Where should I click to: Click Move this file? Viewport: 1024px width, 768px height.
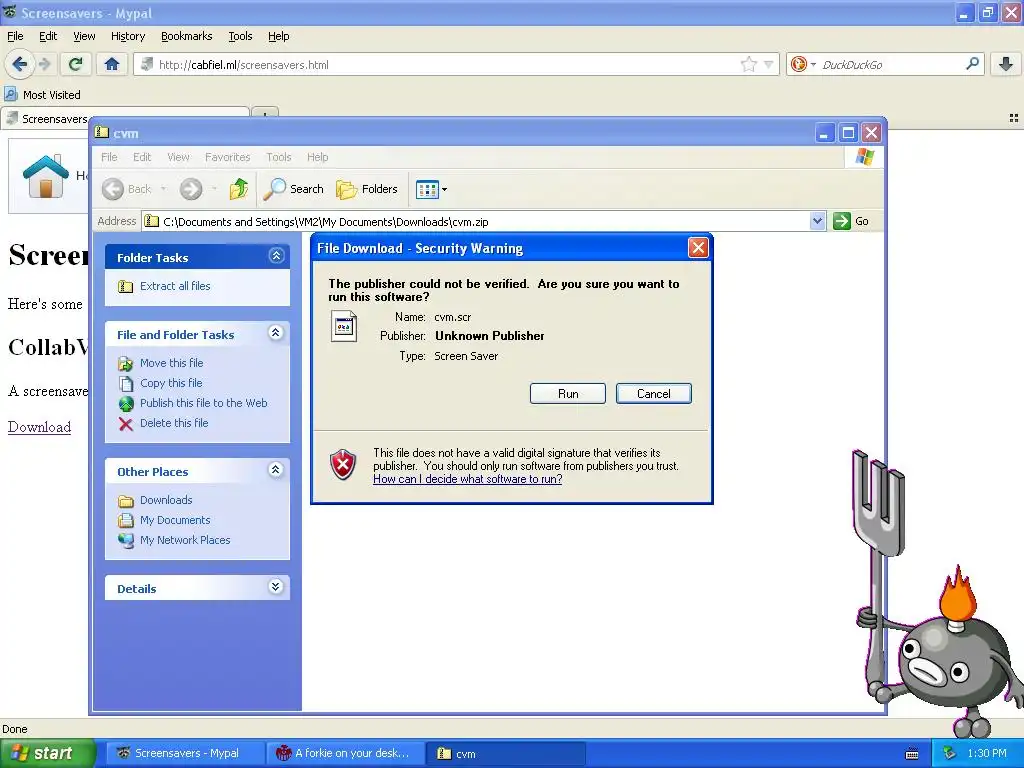click(x=171, y=363)
